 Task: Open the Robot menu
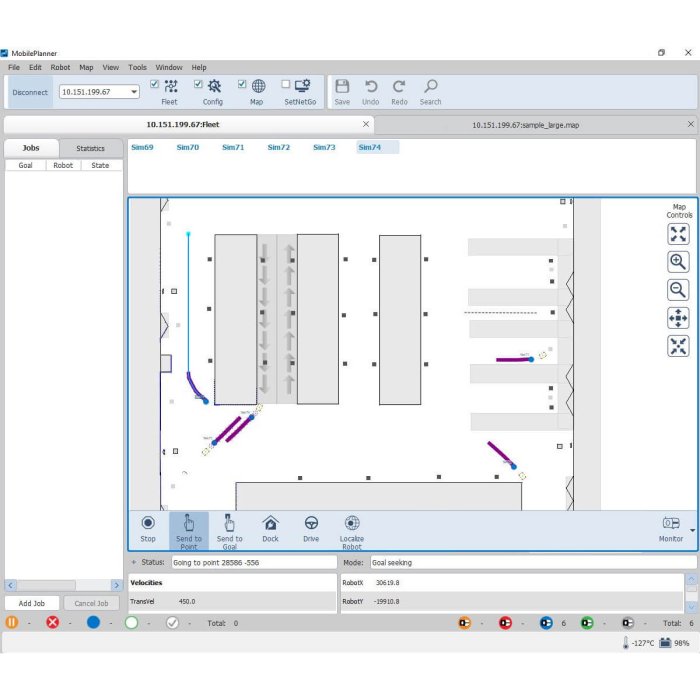pyautogui.click(x=60, y=68)
